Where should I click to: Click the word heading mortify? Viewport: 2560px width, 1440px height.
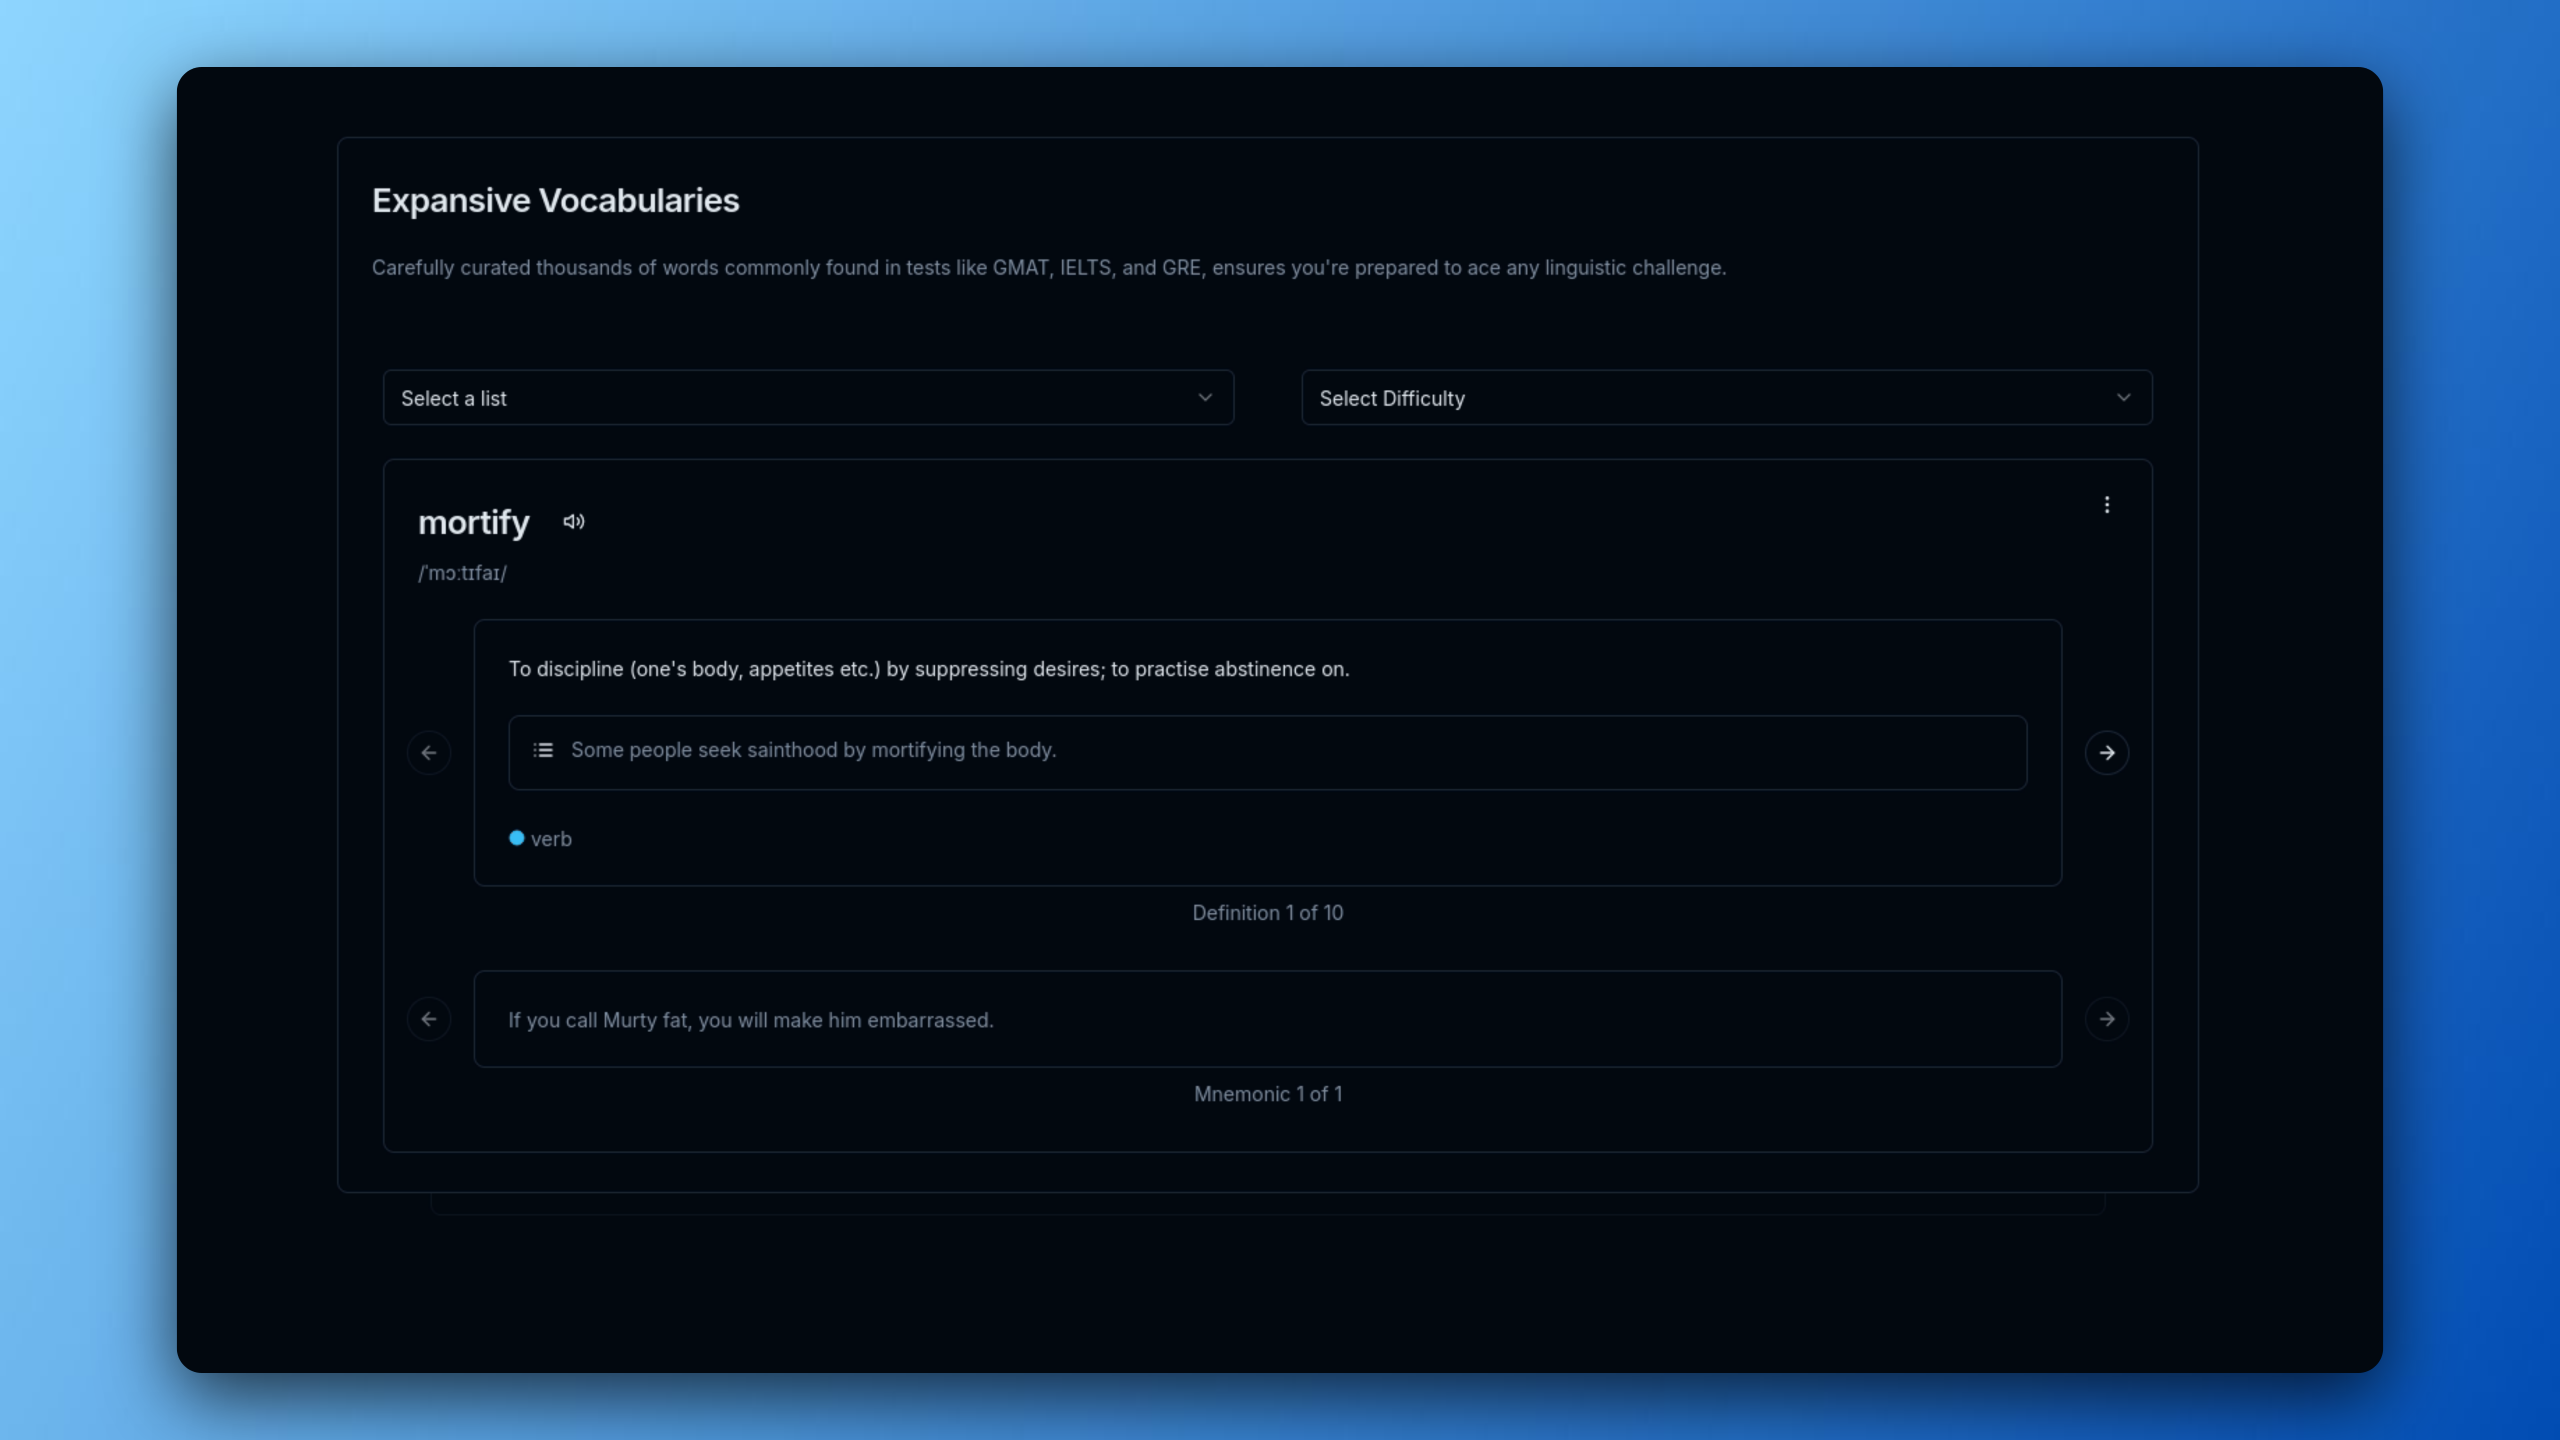point(473,522)
